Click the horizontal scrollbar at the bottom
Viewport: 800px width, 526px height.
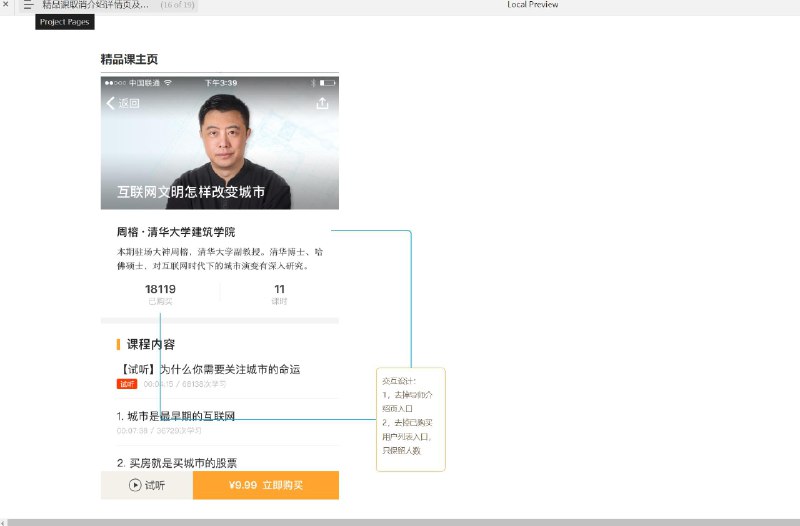coord(403,522)
